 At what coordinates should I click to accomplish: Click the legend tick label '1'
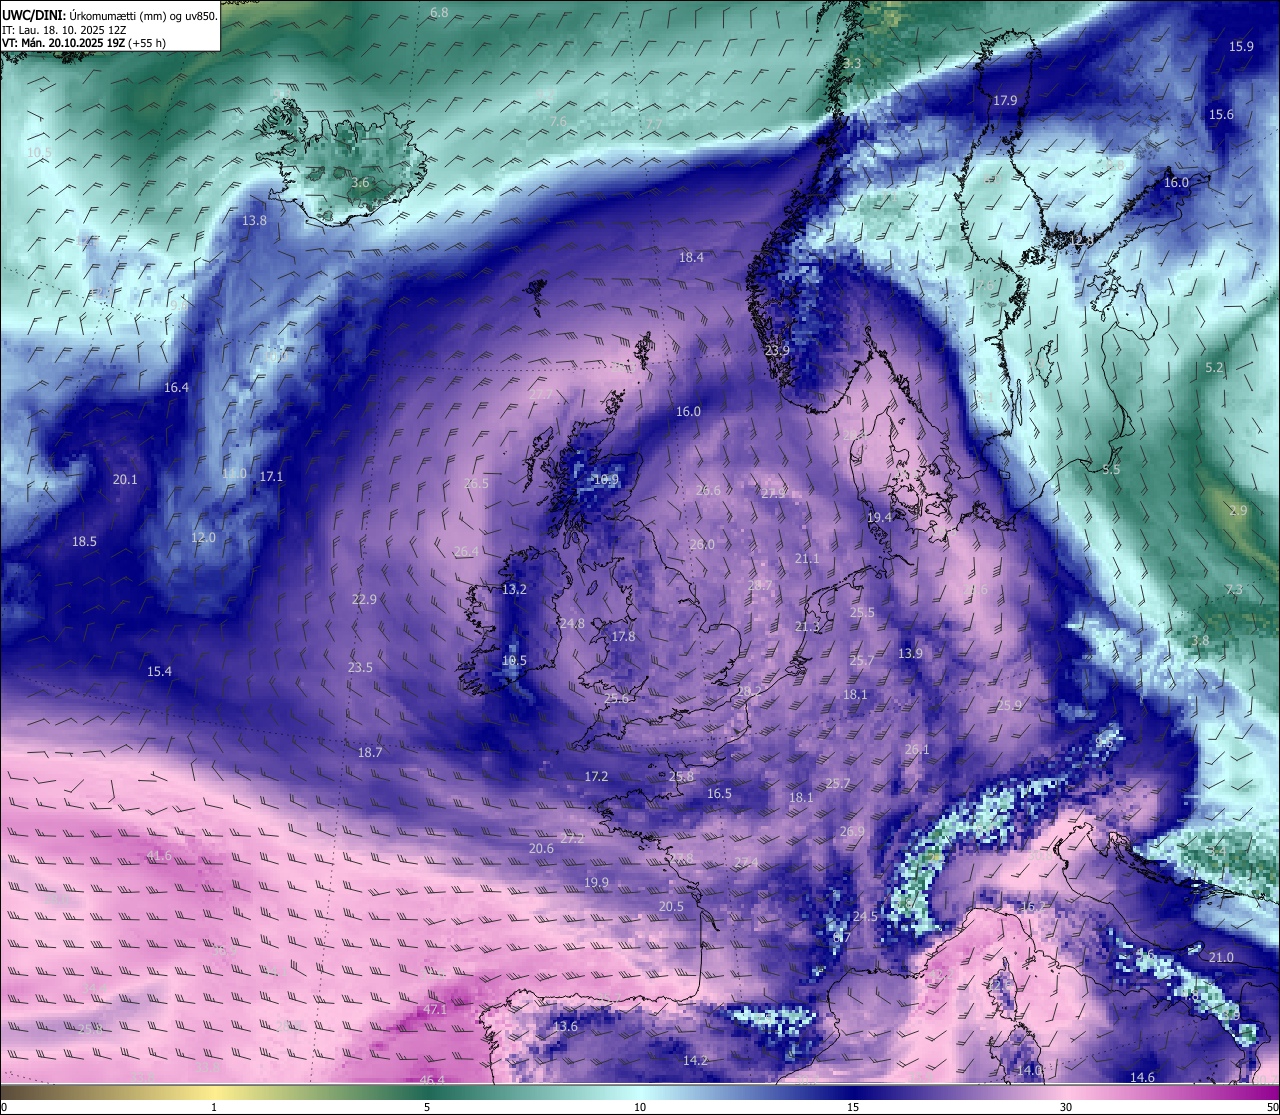pyautogui.click(x=214, y=1107)
